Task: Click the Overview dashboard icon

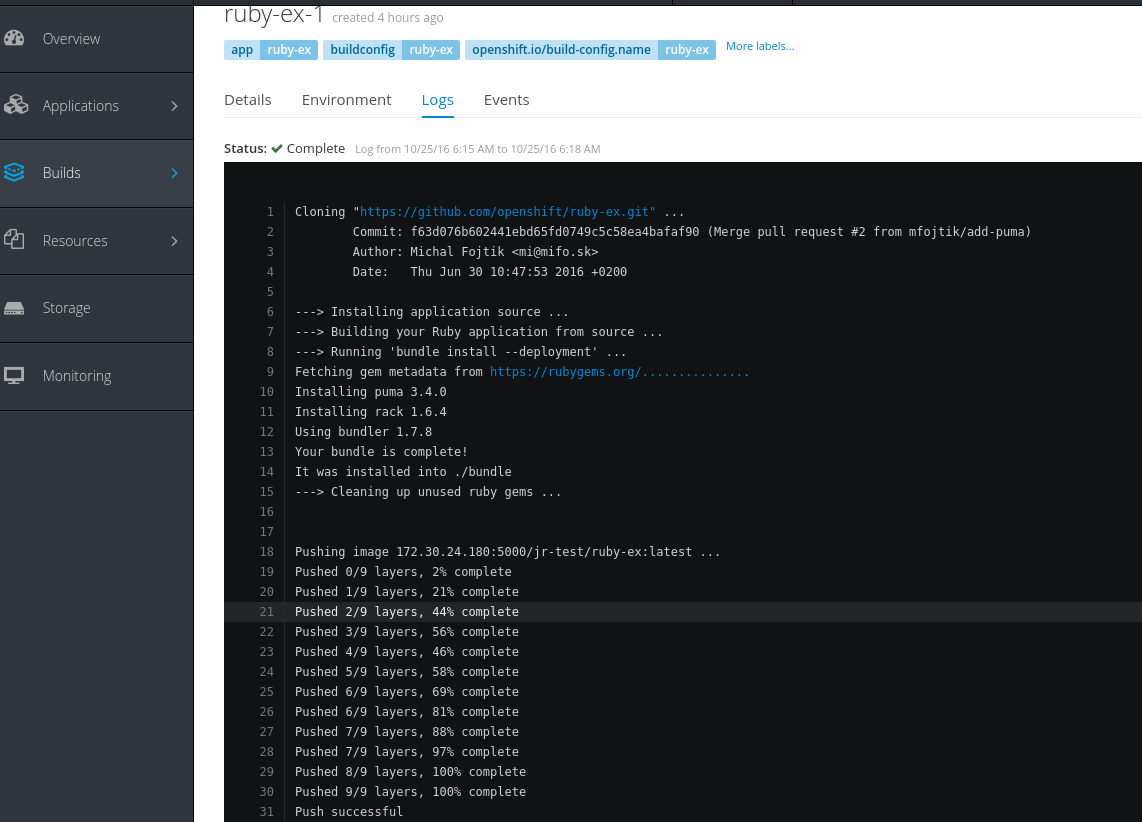Action: pyautogui.click(x=14, y=39)
